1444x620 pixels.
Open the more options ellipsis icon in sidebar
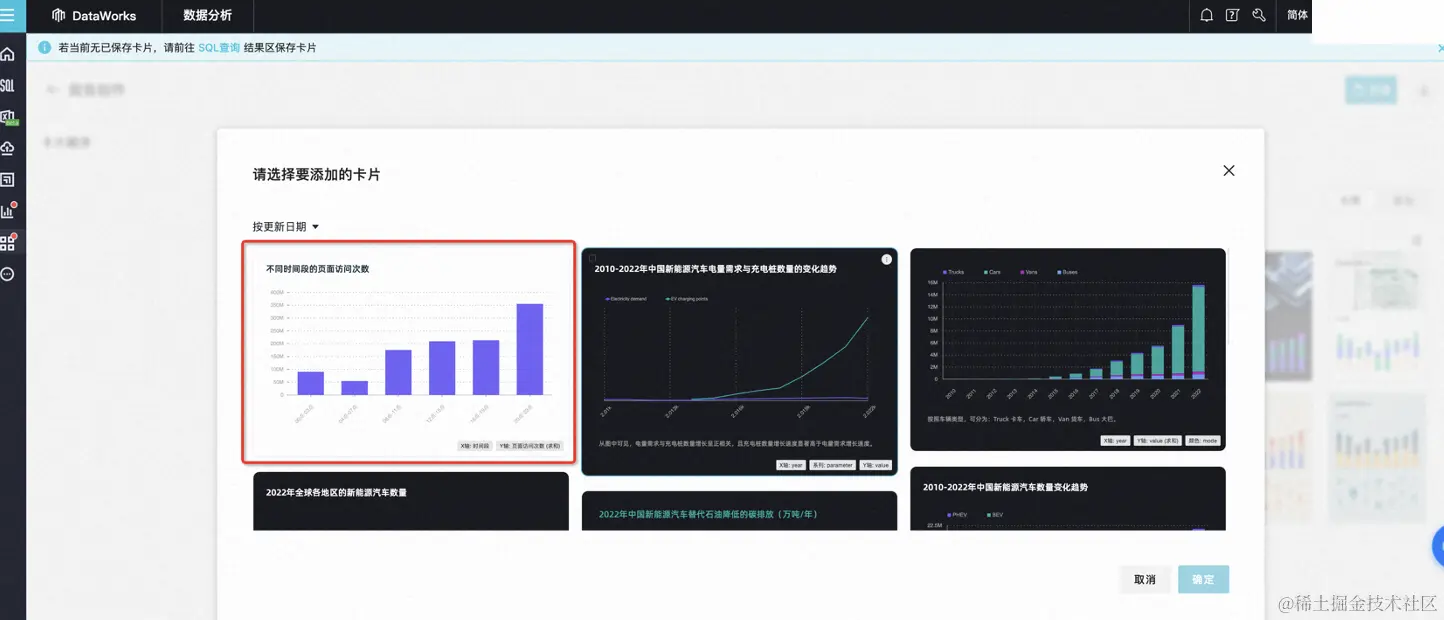[8, 274]
